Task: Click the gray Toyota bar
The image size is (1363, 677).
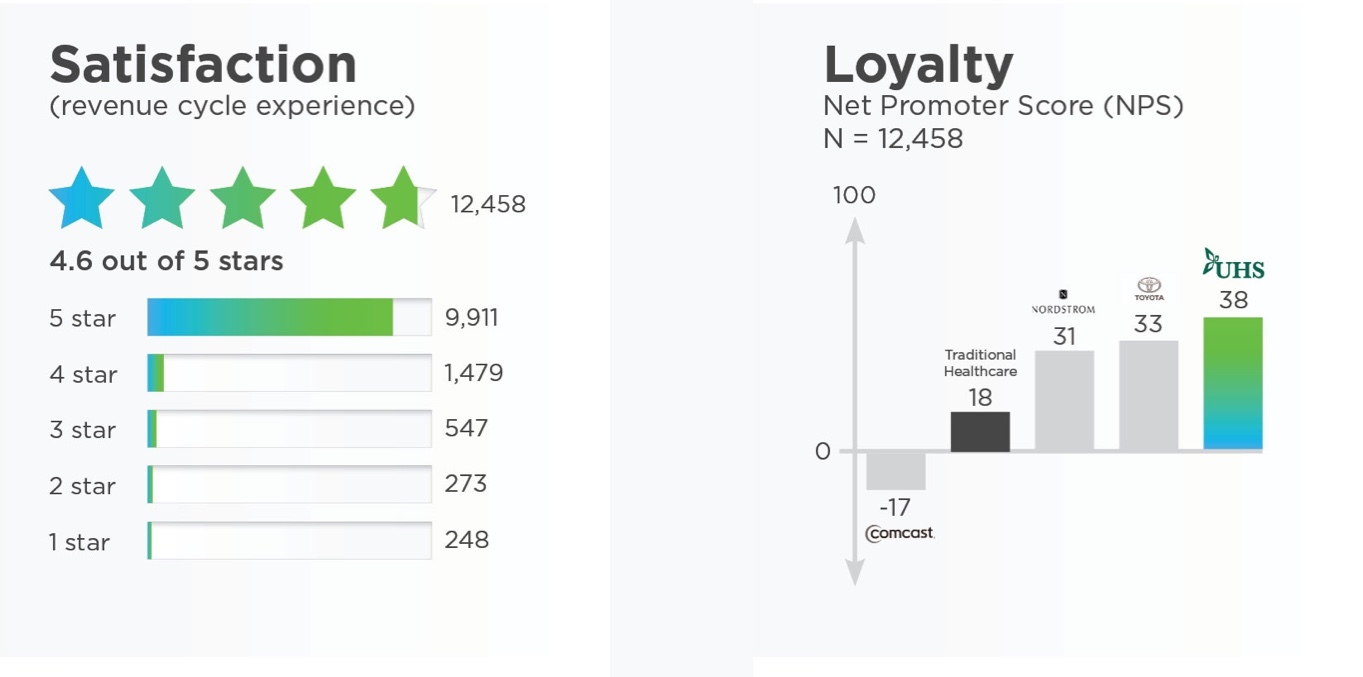Action: coord(1148,396)
